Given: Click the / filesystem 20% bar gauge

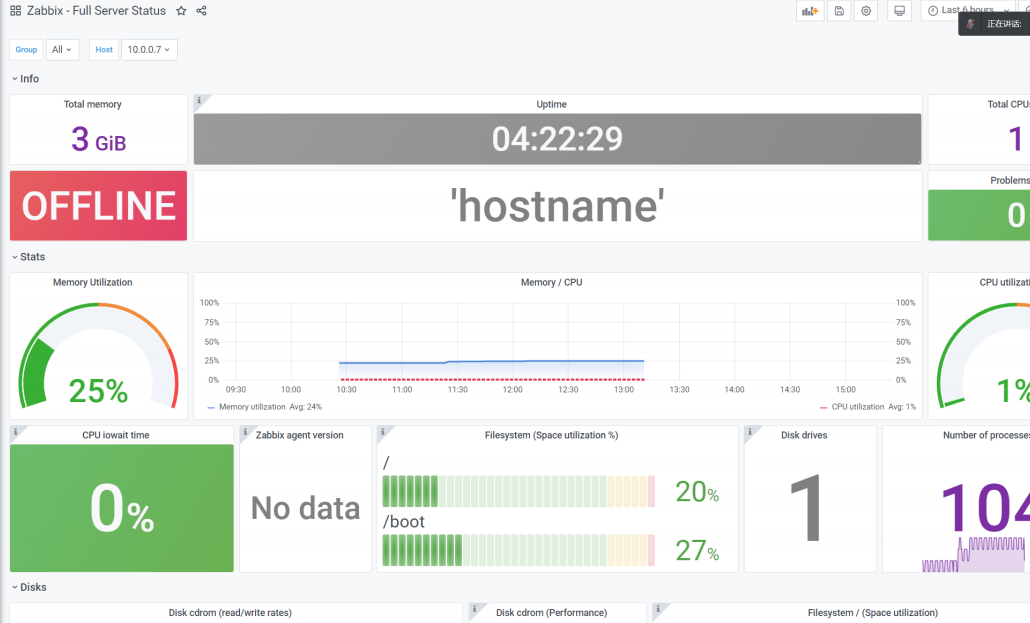Looking at the screenshot, I should pos(518,491).
